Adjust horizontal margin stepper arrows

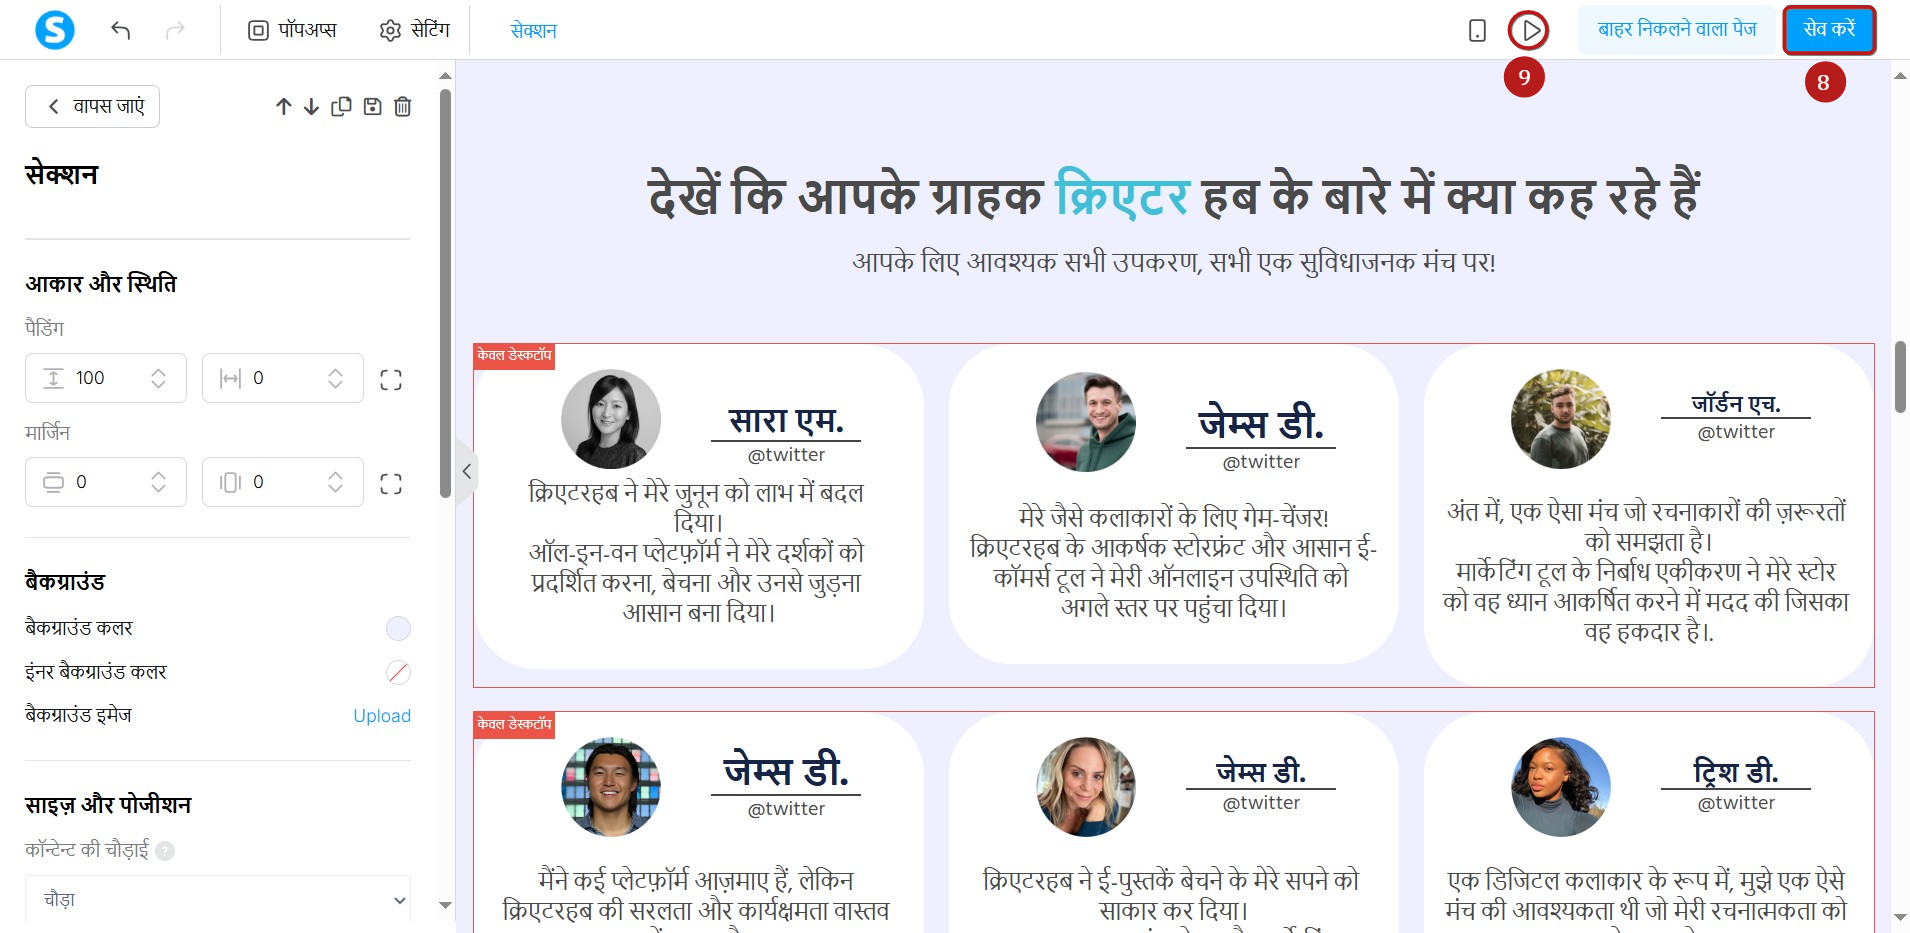335,482
